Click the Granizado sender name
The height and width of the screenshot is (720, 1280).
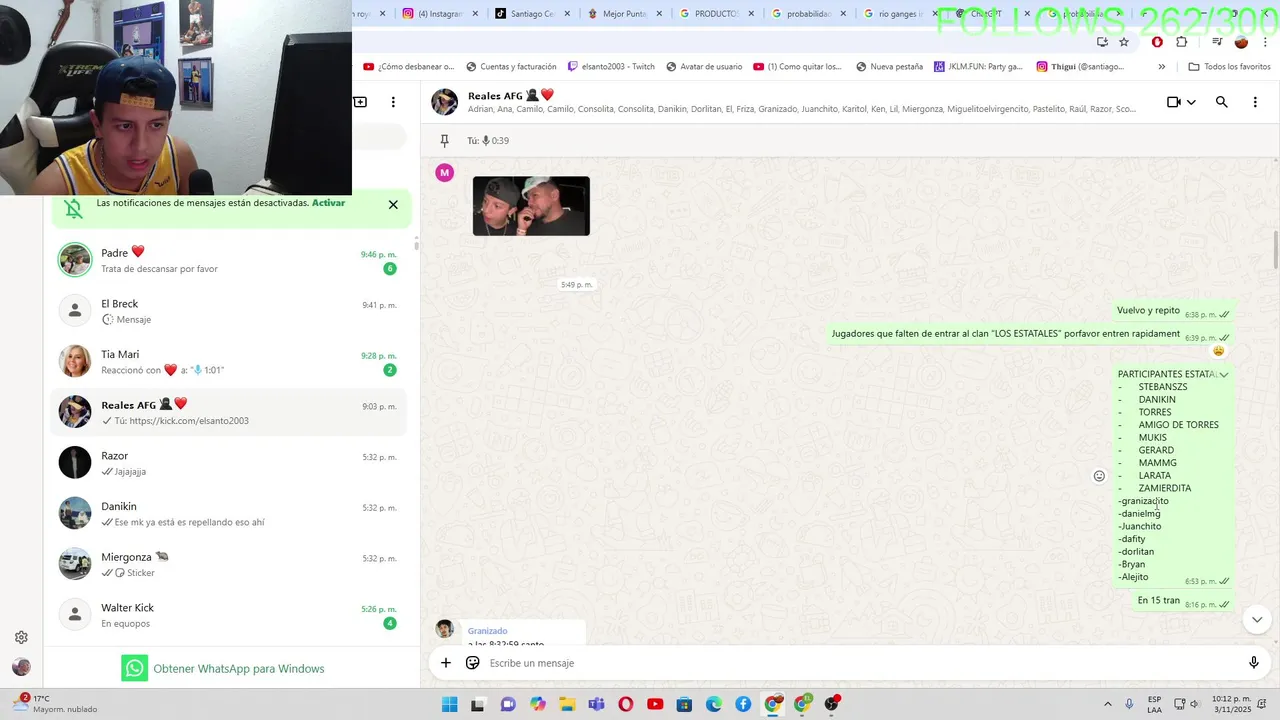click(487, 631)
